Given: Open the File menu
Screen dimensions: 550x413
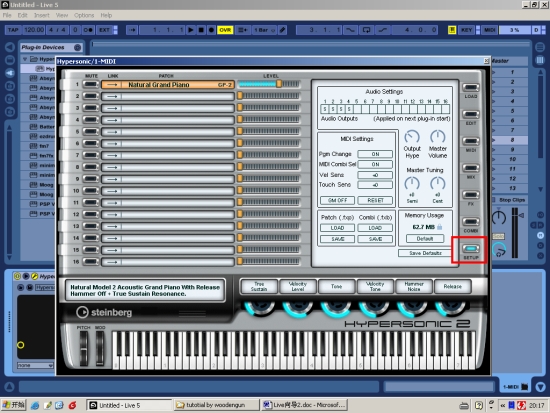Looking at the screenshot, I should pos(7,15).
